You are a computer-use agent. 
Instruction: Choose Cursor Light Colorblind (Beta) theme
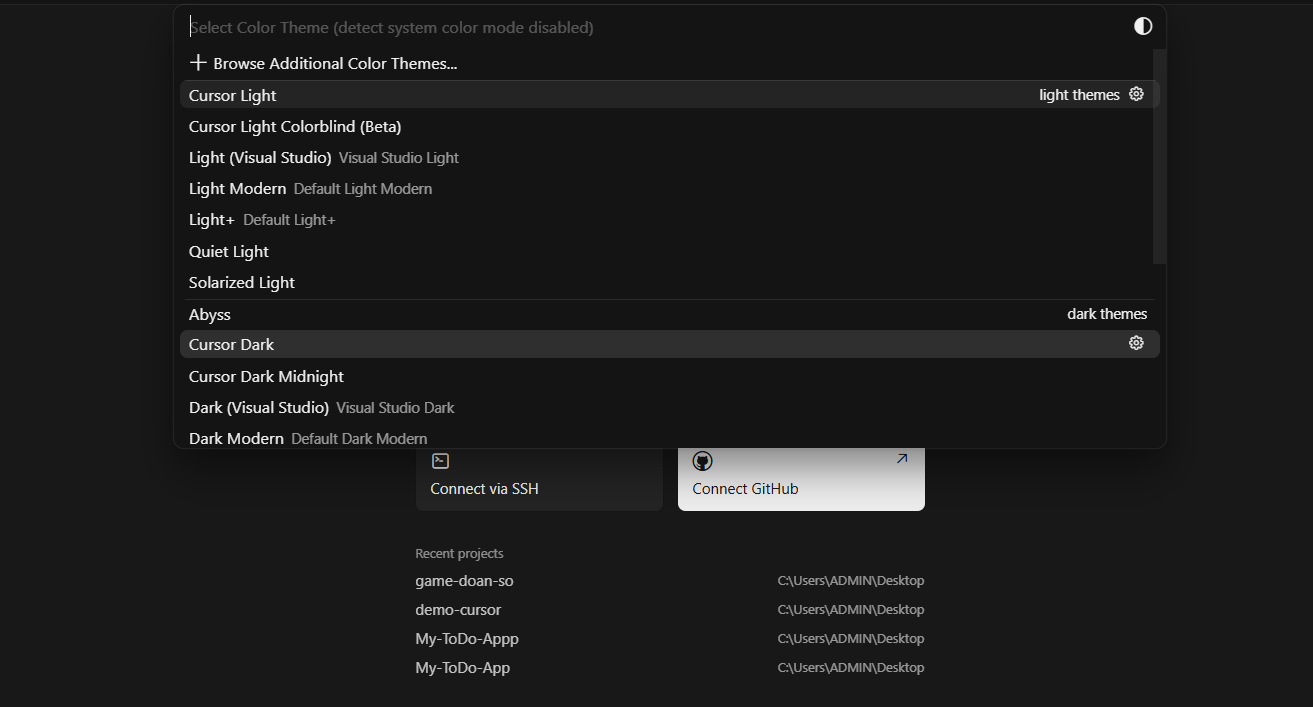669,126
